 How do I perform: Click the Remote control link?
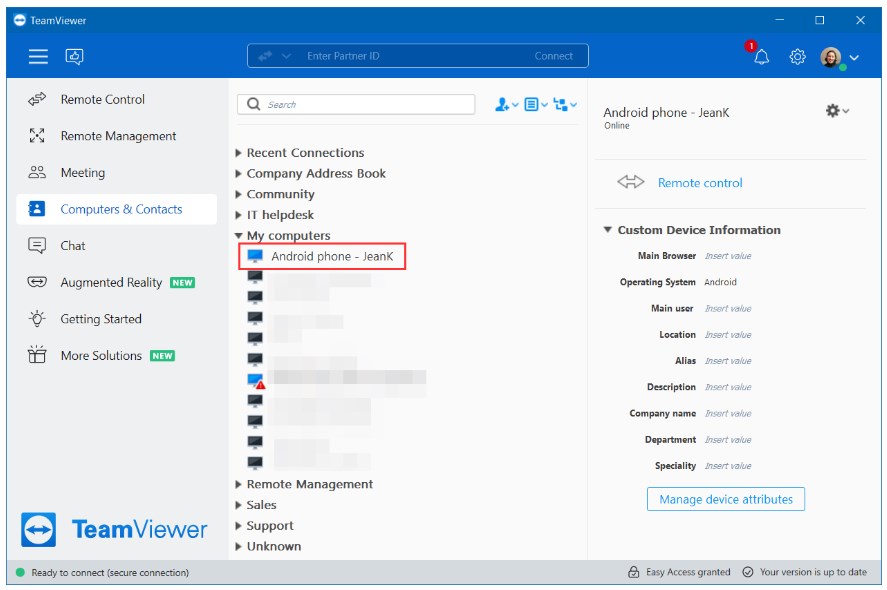point(699,183)
